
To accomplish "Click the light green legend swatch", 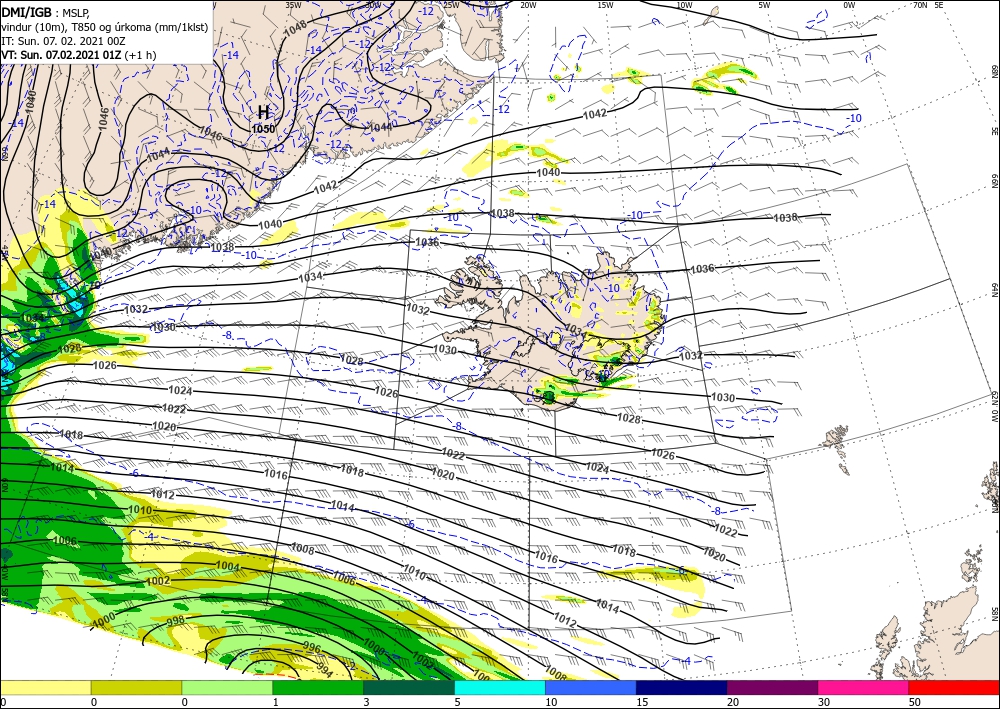I will [x=227, y=687].
